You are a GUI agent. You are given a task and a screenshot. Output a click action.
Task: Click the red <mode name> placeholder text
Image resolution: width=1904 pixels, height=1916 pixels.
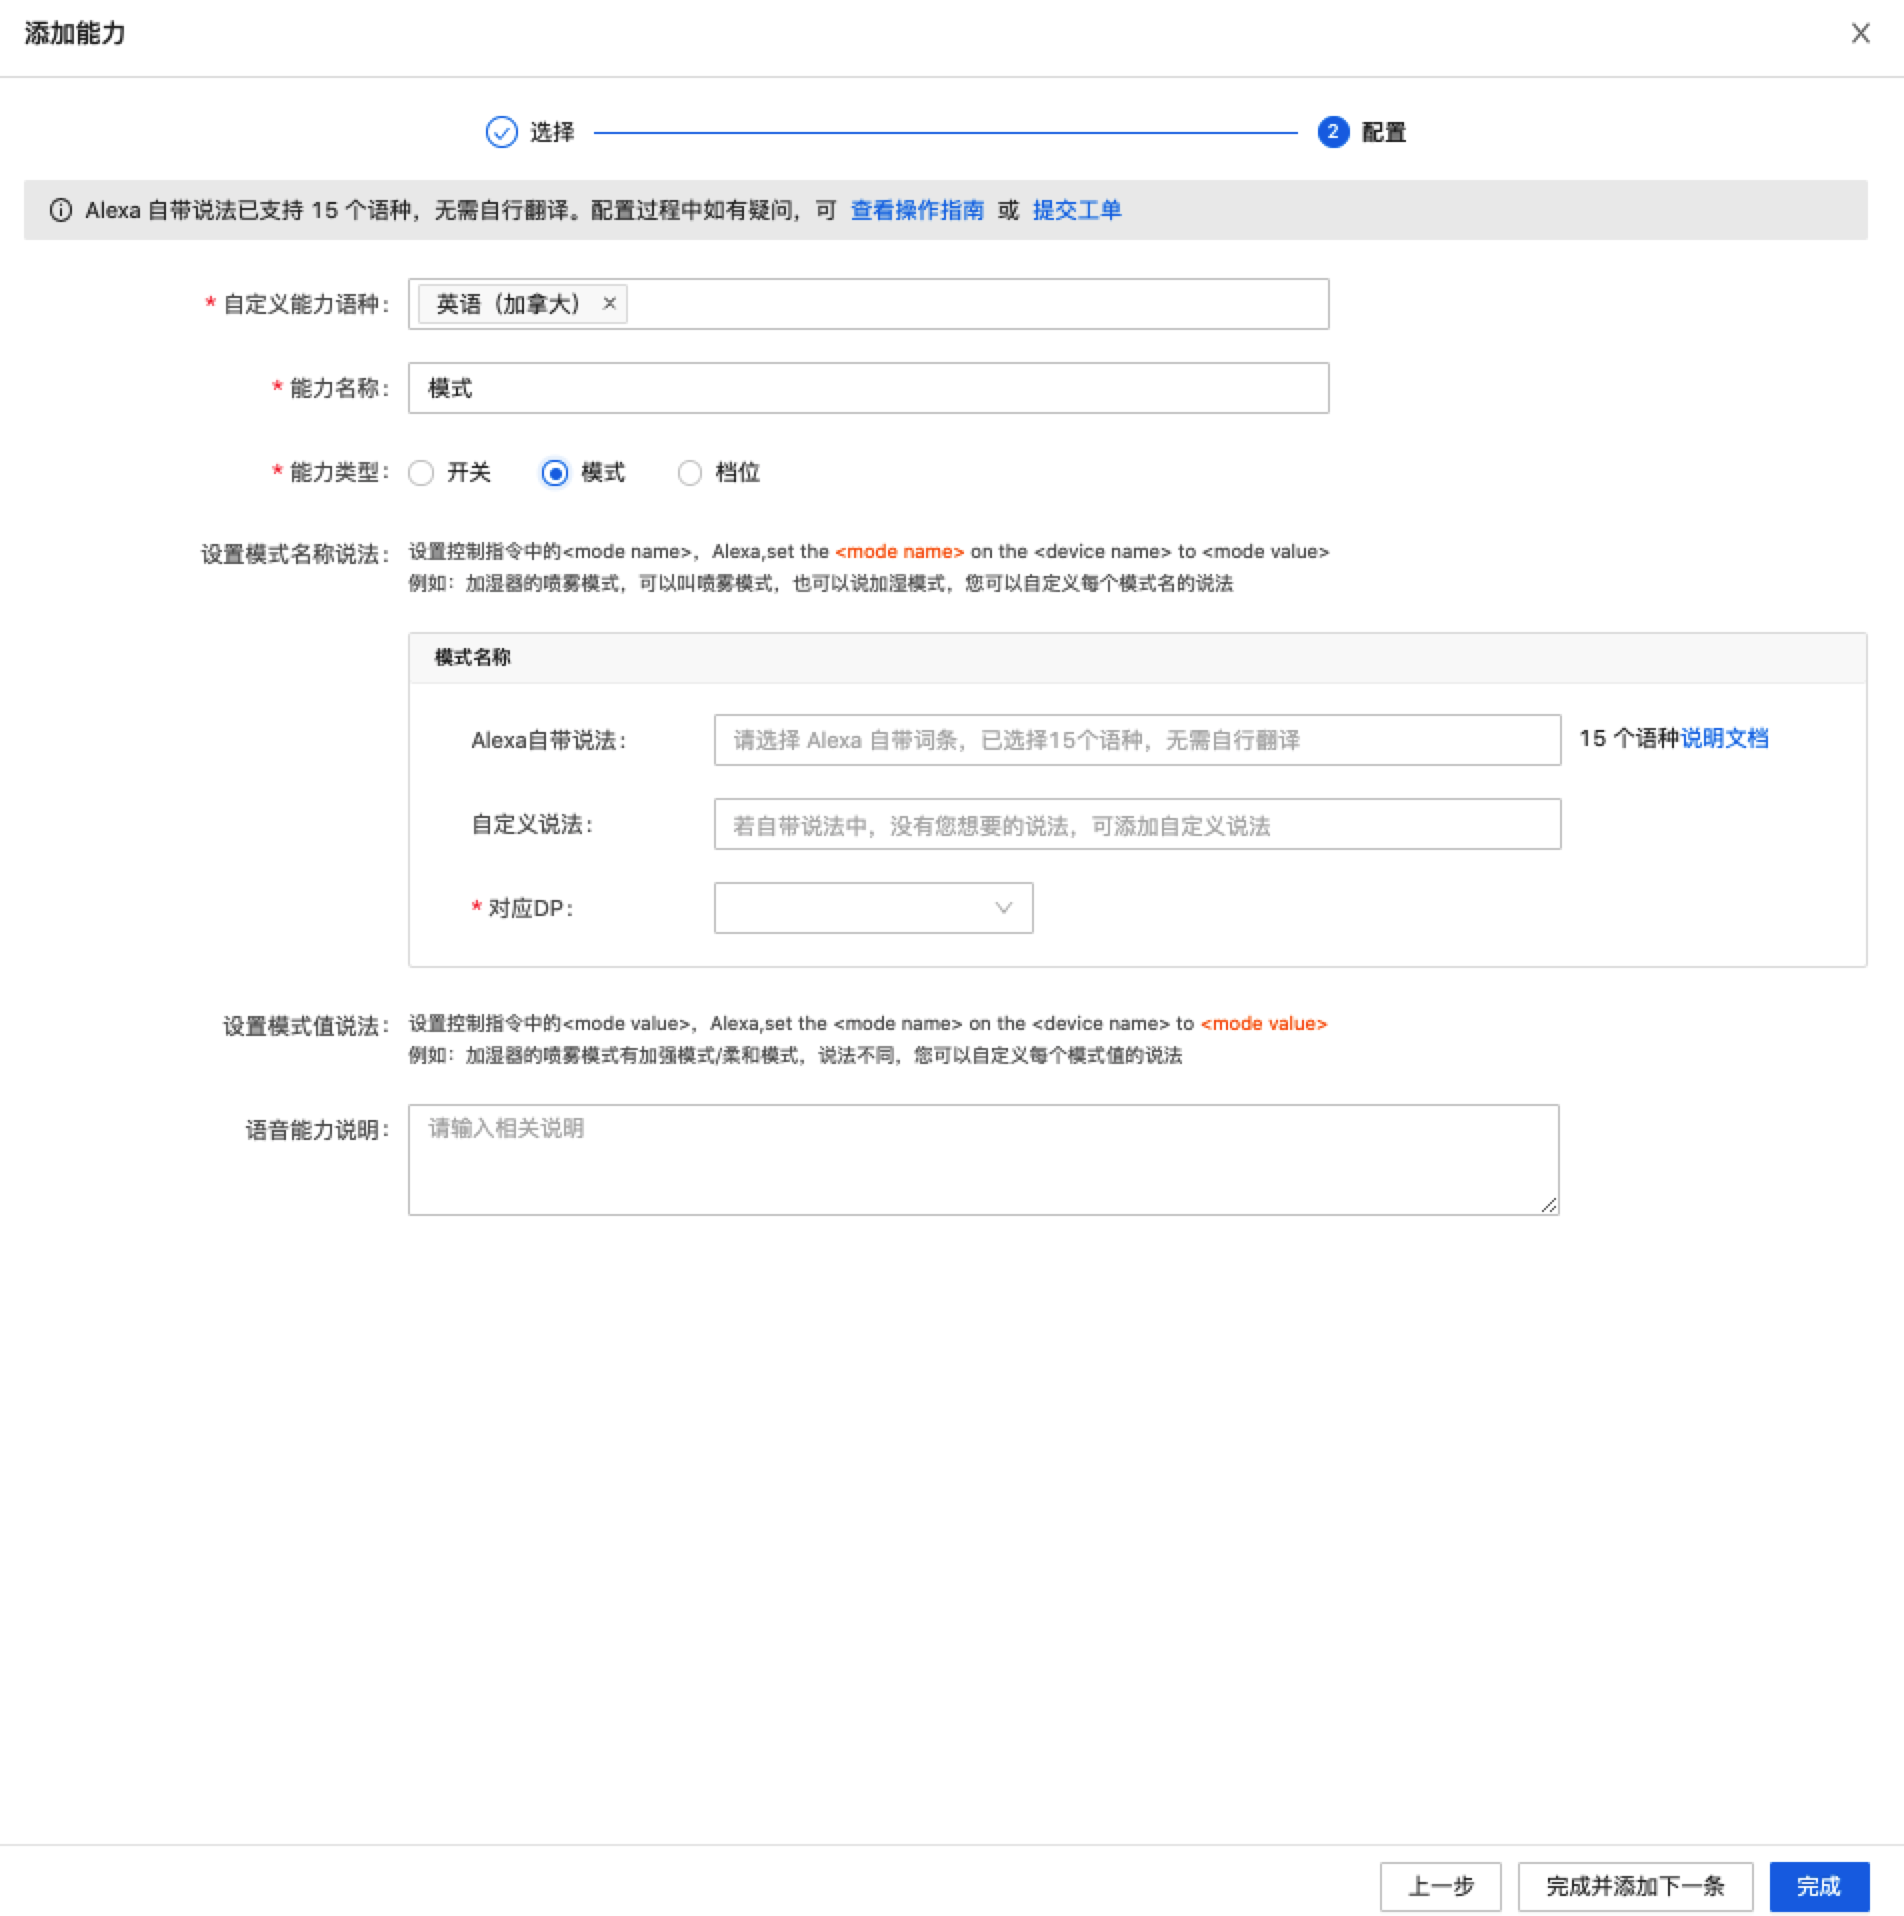[899, 551]
